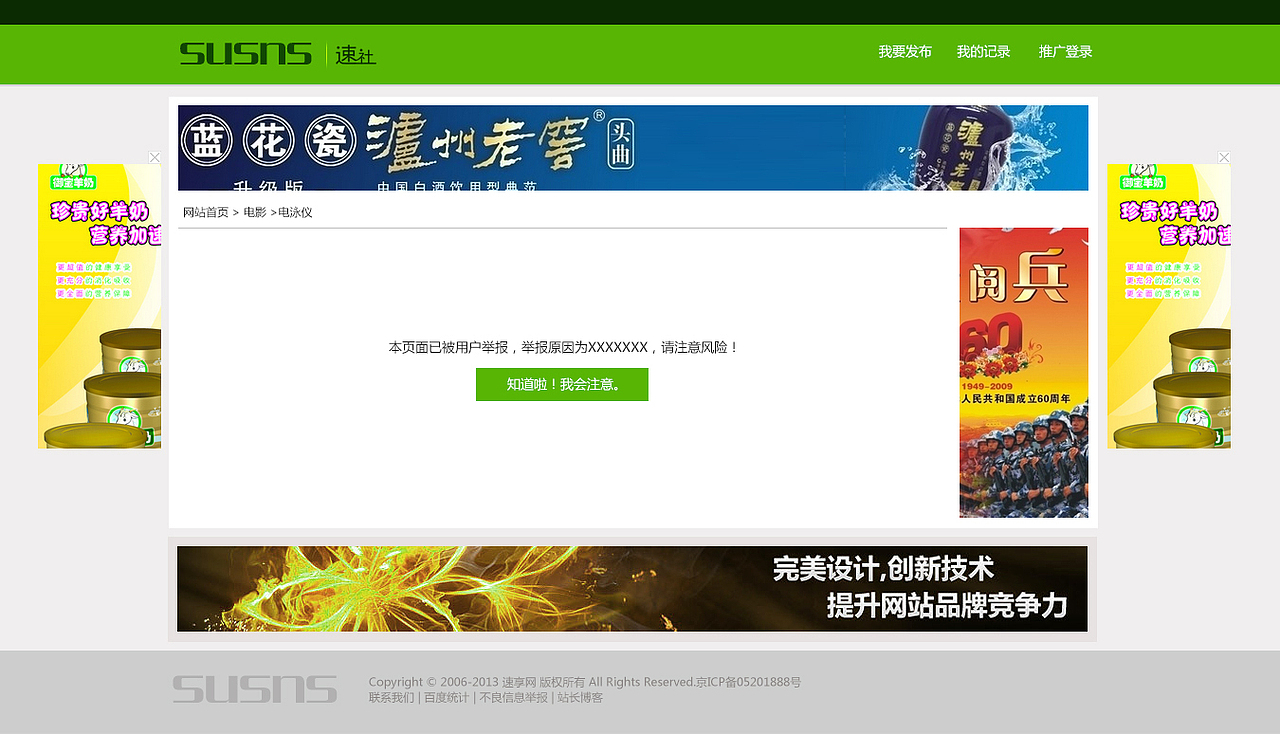Open the 泸州老窖 banner advertisement

(632, 147)
